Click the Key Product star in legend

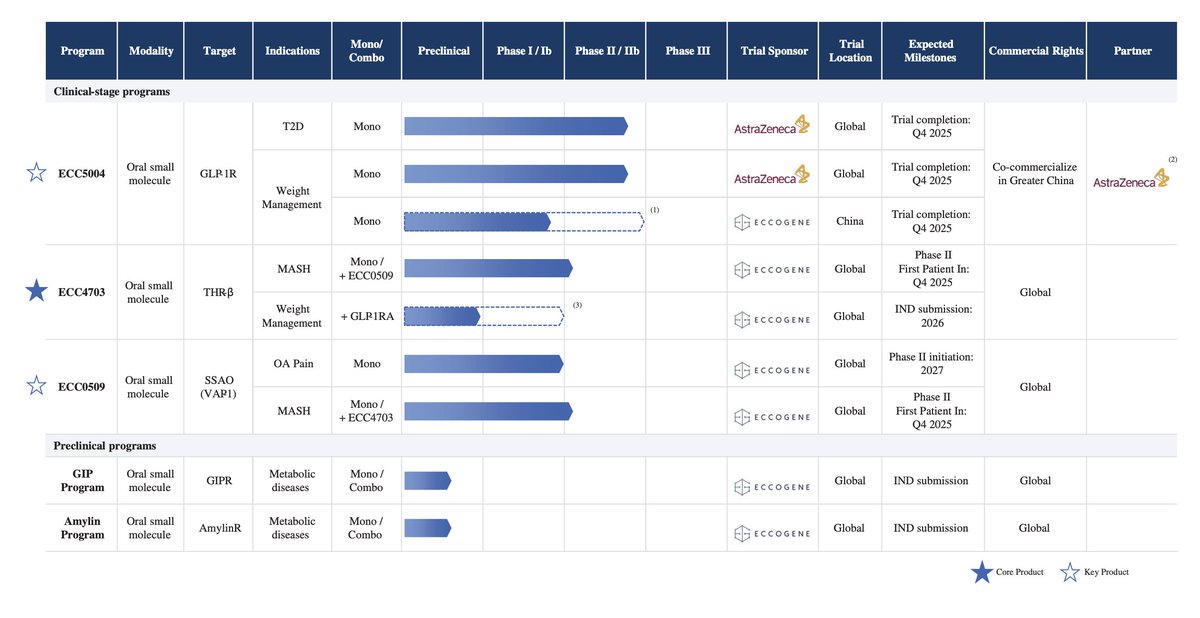click(1070, 572)
